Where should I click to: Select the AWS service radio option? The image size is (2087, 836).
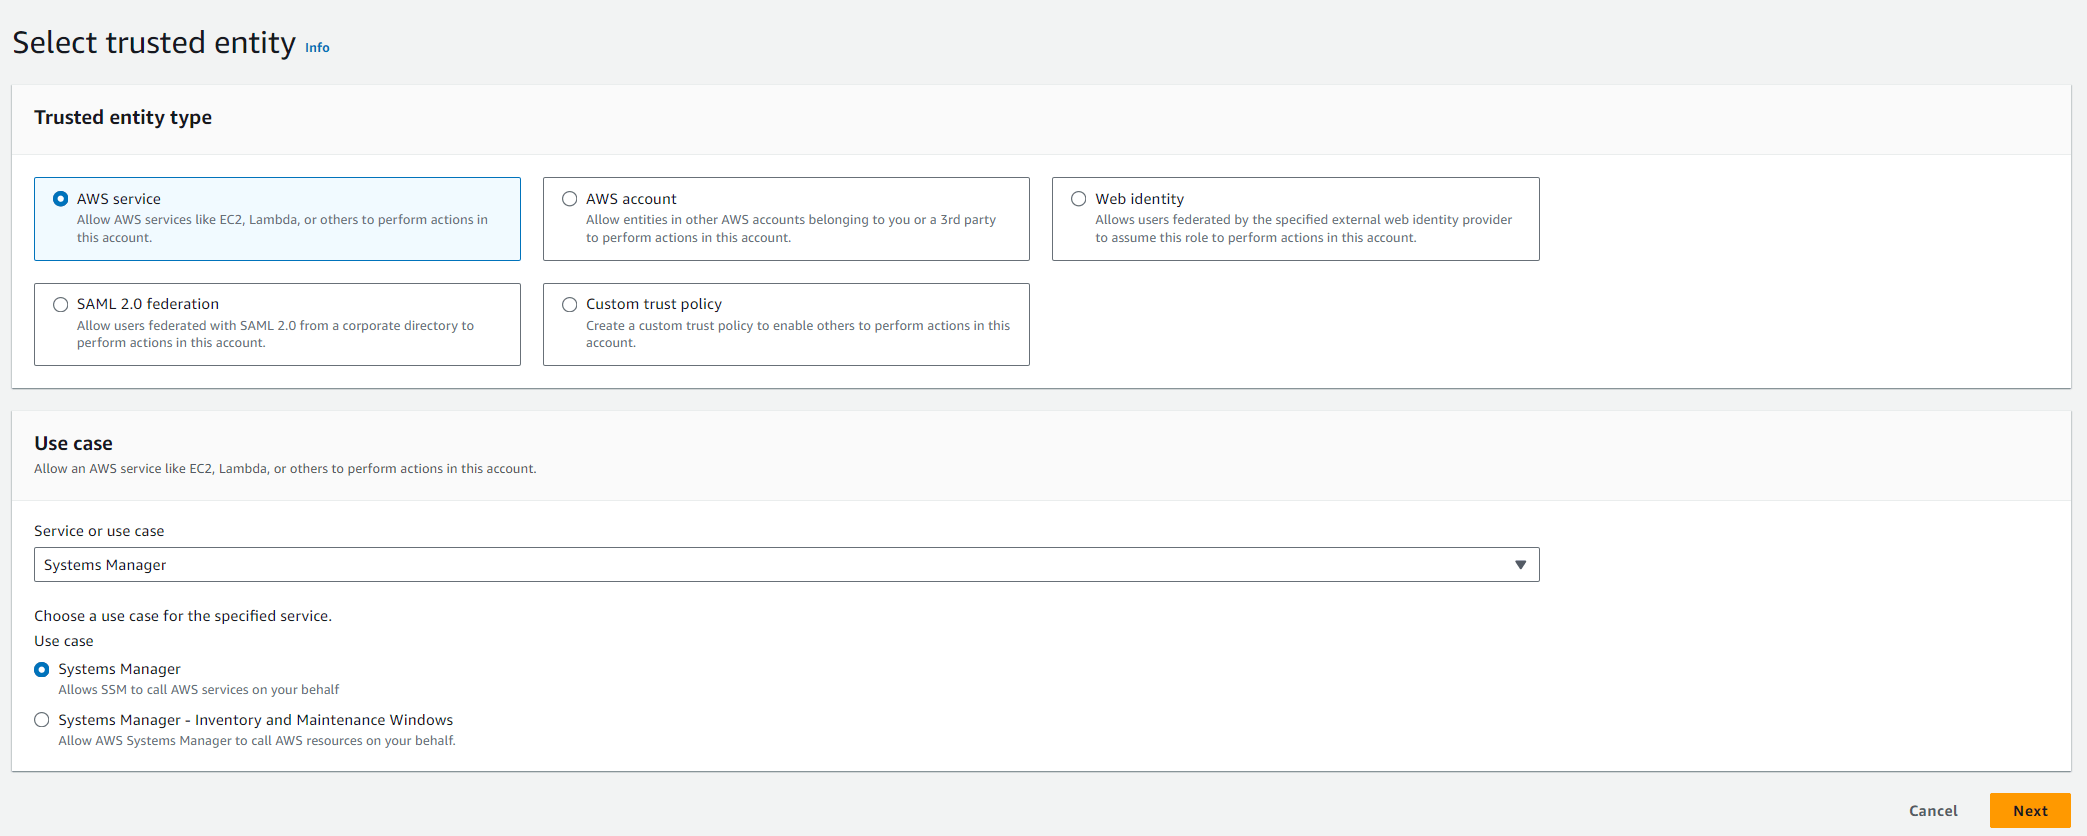[61, 199]
